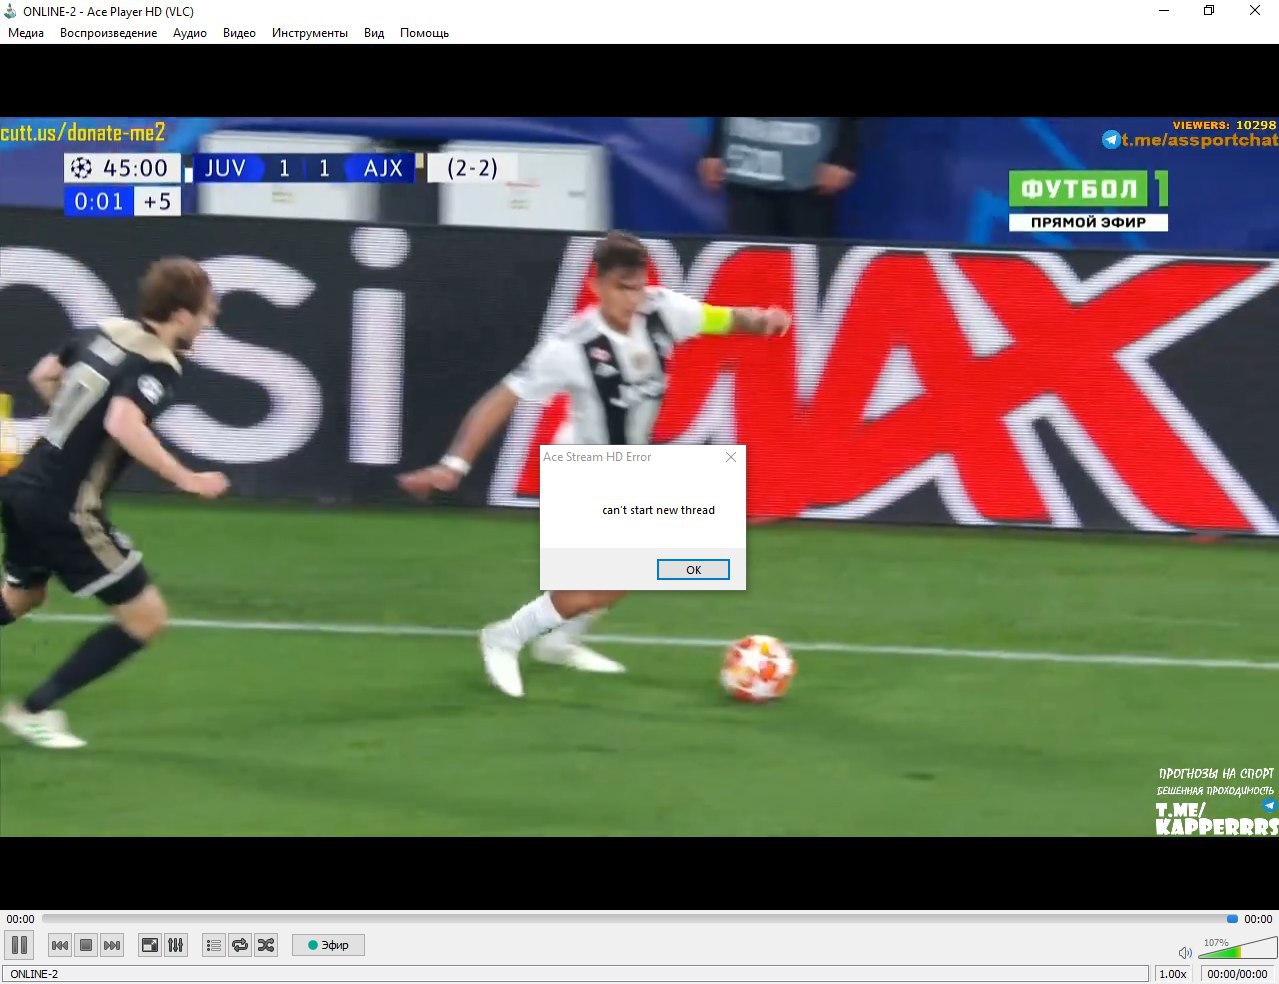Open the Помощь menu

click(x=424, y=33)
